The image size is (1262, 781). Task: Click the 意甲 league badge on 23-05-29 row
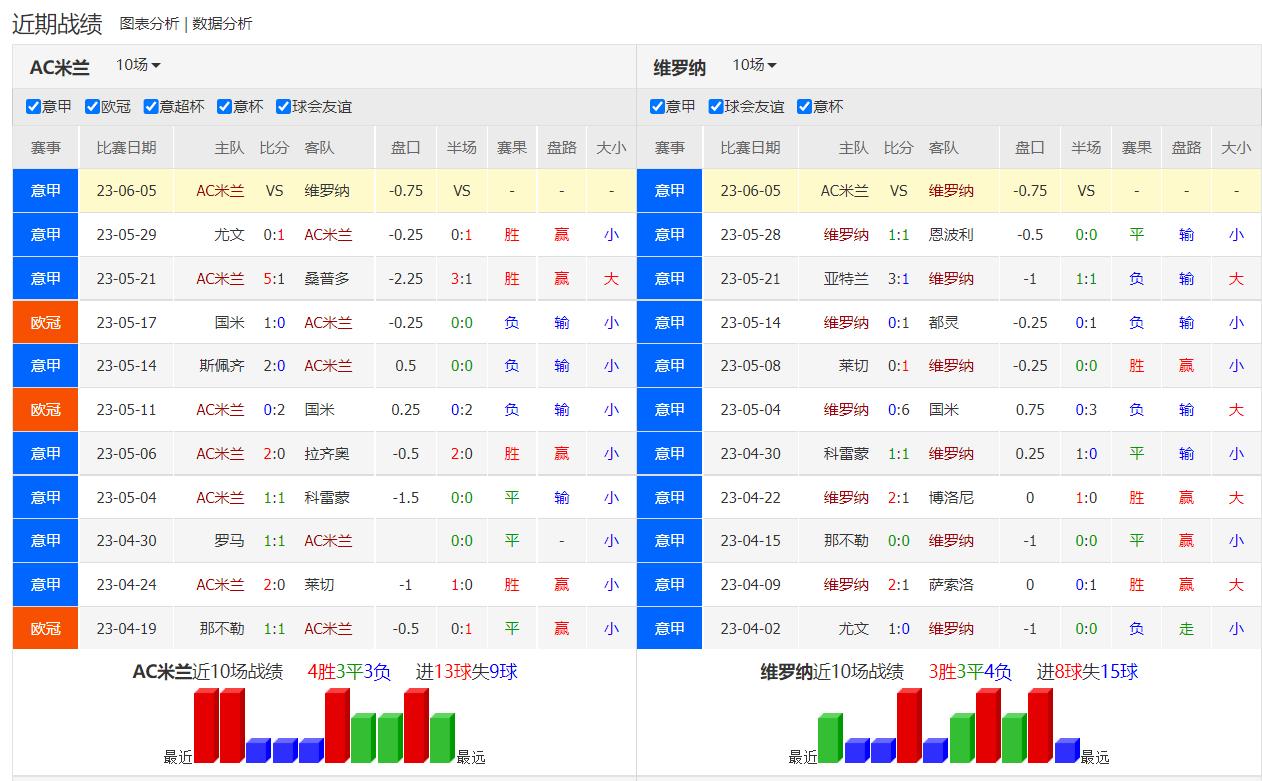(44, 234)
